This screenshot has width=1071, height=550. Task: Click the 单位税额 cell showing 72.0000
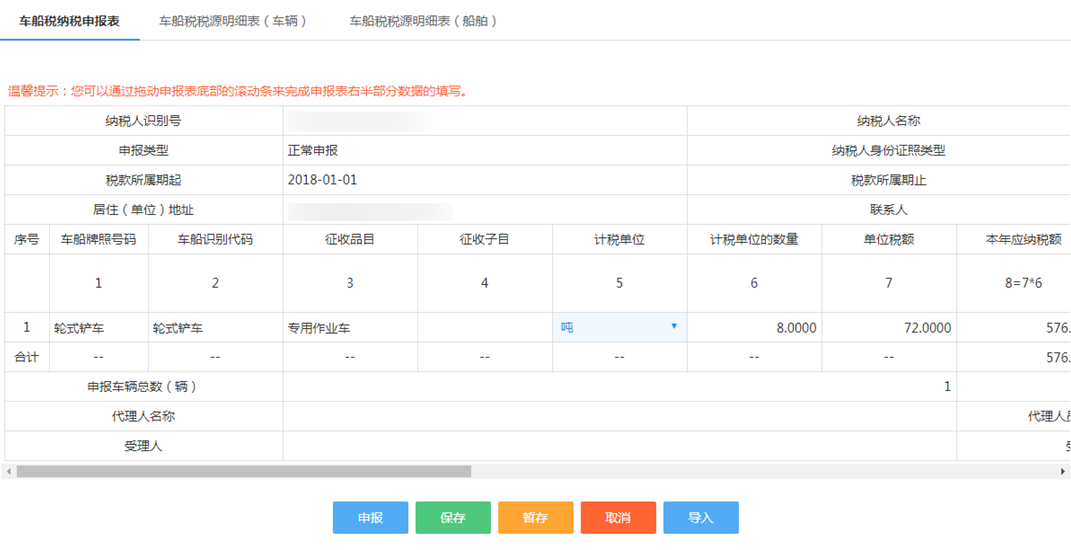[x=889, y=328]
